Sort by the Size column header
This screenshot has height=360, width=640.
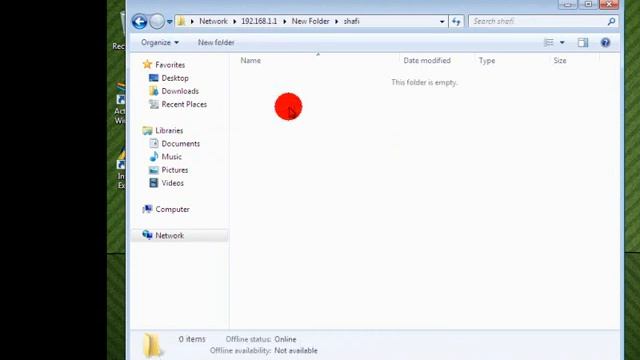point(560,60)
